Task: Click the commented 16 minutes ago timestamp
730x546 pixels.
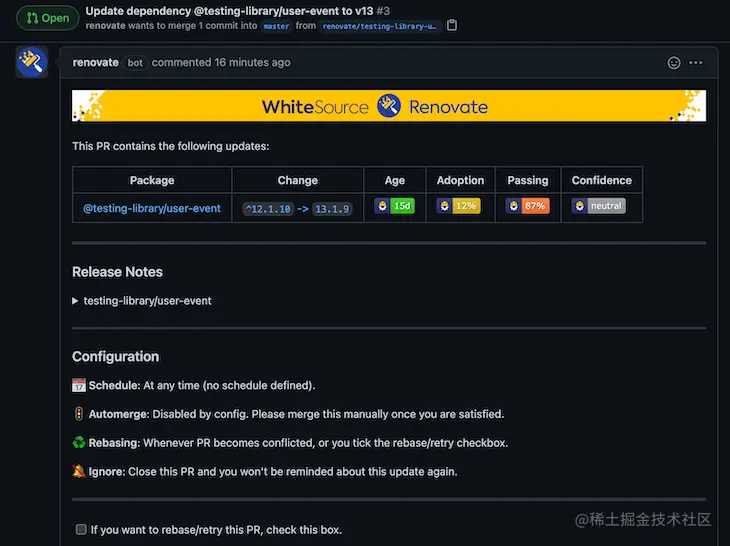Action: point(221,62)
